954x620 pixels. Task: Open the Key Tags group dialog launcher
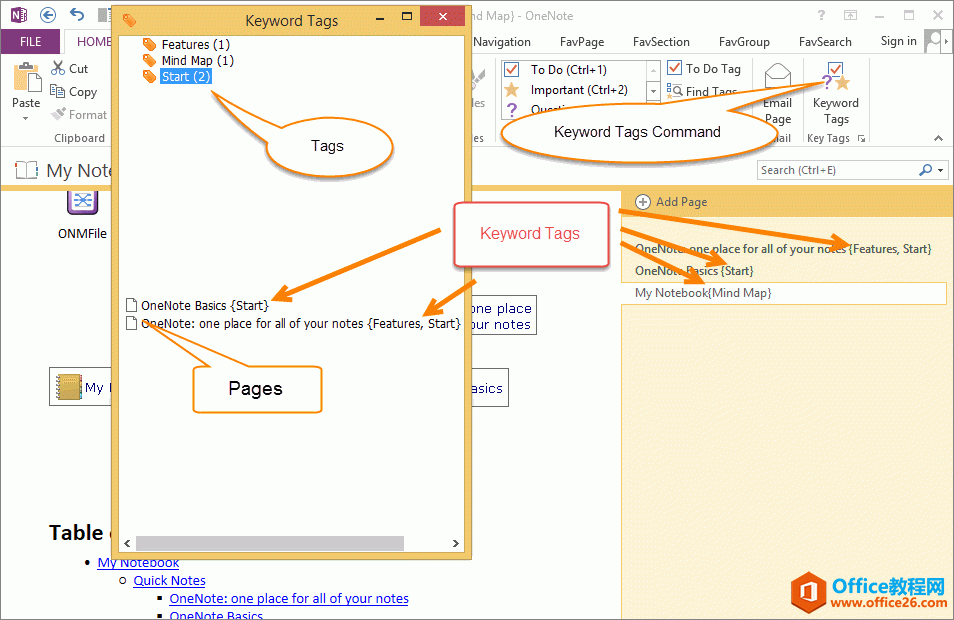862,139
